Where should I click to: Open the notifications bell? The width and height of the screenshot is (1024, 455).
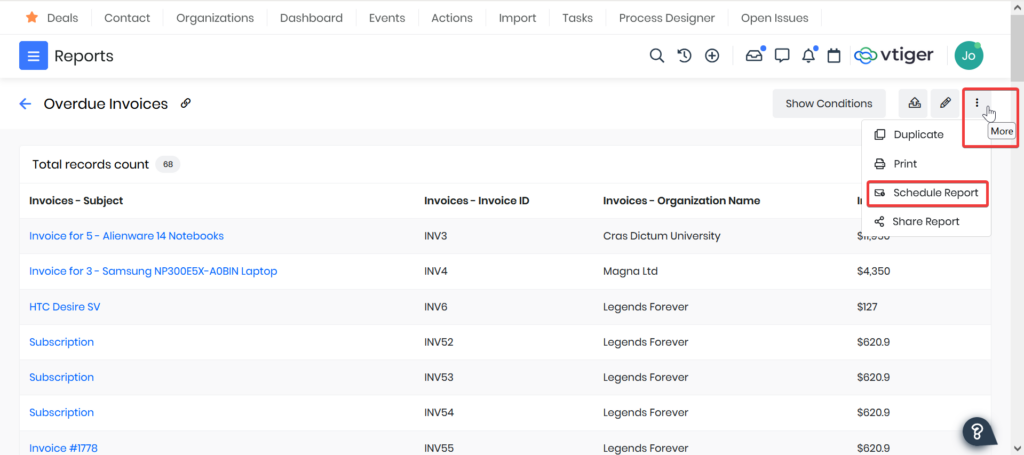pos(809,56)
